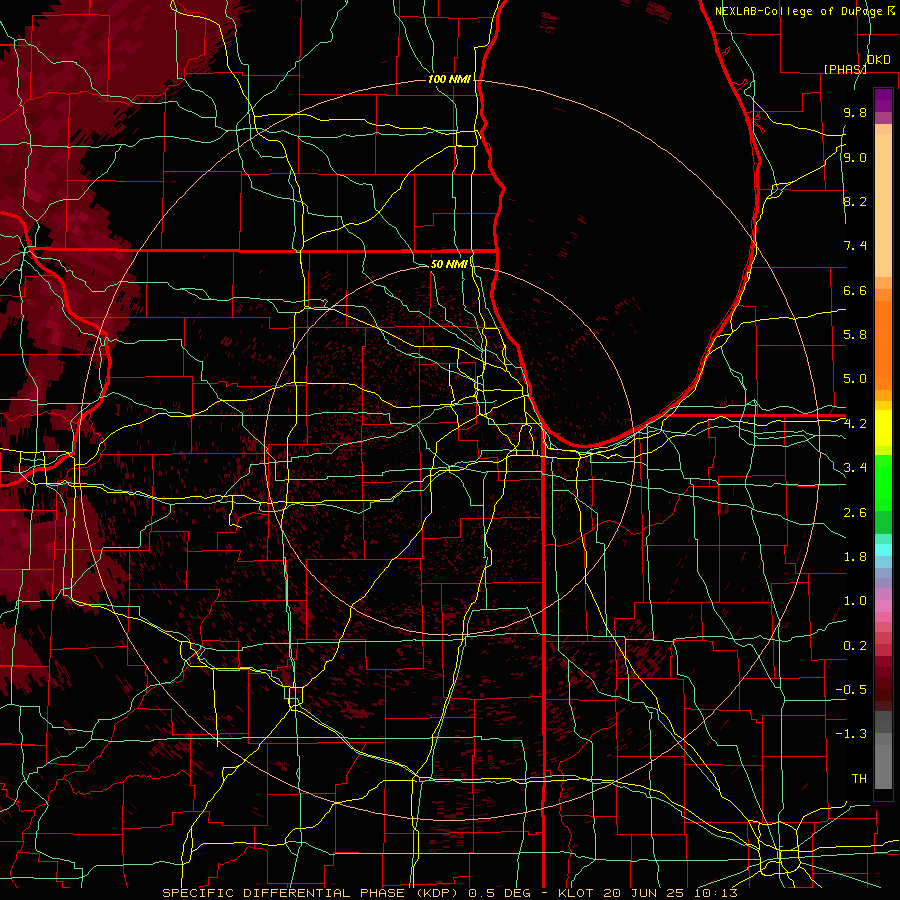The height and width of the screenshot is (900, 900).
Task: Click the -0.5 value on the legend
Action: tap(851, 690)
